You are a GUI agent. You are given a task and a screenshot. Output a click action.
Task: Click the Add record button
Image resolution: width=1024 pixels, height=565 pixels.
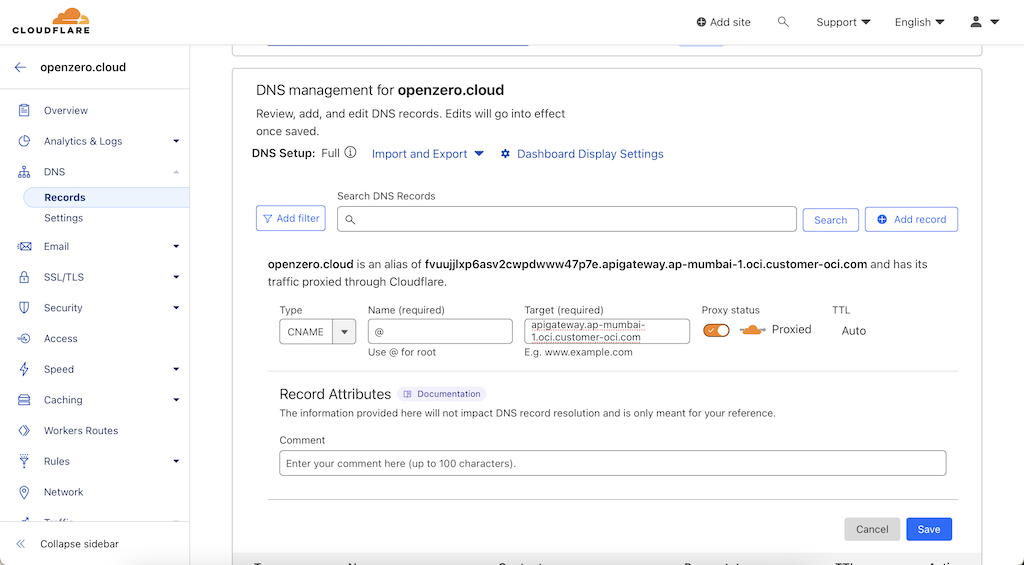tap(912, 219)
